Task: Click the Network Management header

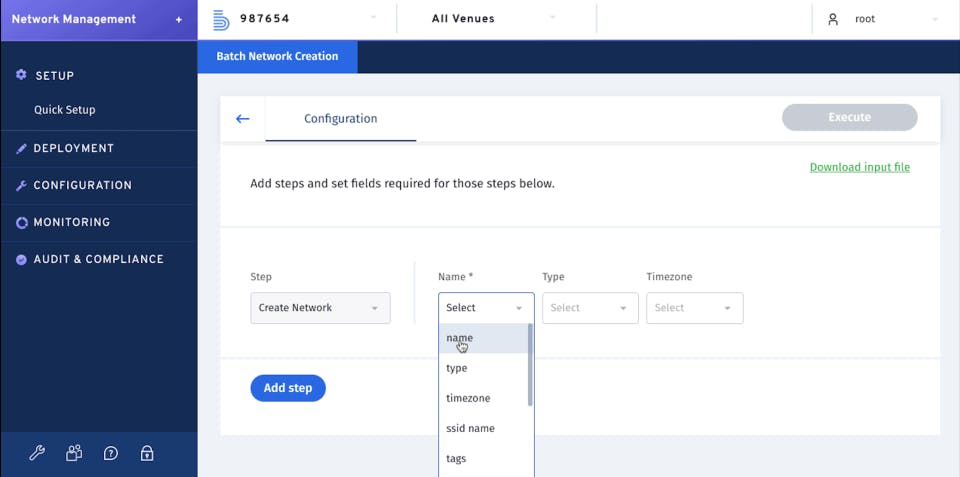Action: coord(73,20)
